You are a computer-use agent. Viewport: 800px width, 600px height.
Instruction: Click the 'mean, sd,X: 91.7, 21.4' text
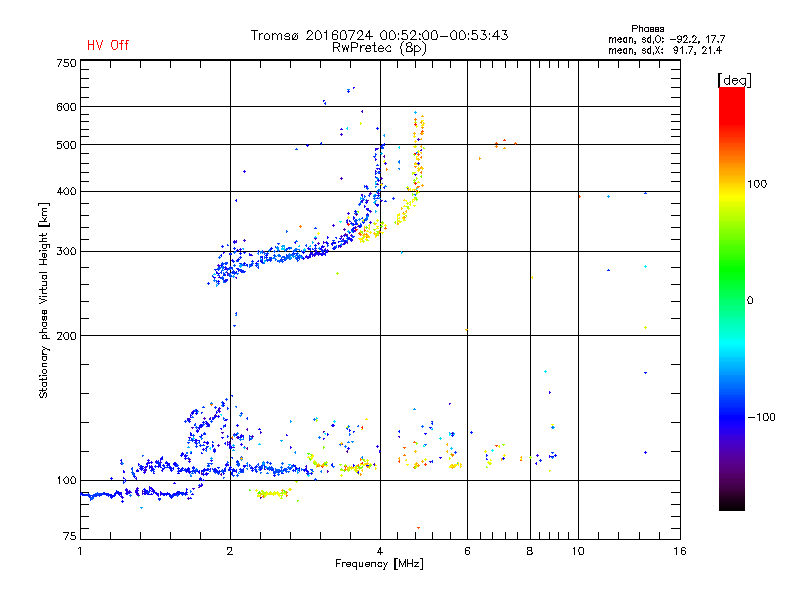665,50
